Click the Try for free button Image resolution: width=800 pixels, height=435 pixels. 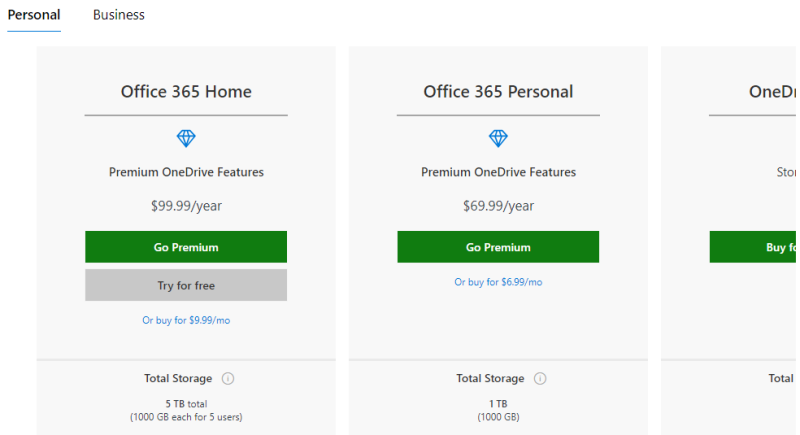tap(186, 285)
